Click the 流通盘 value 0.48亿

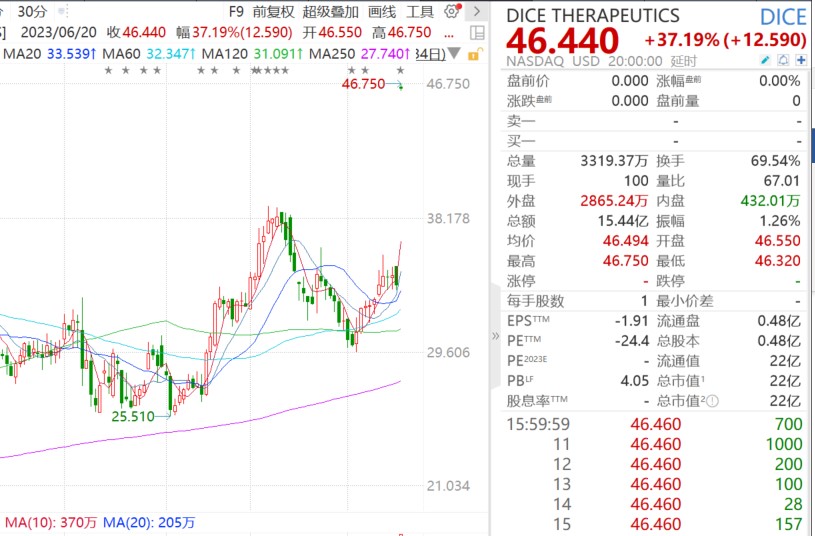(779, 321)
